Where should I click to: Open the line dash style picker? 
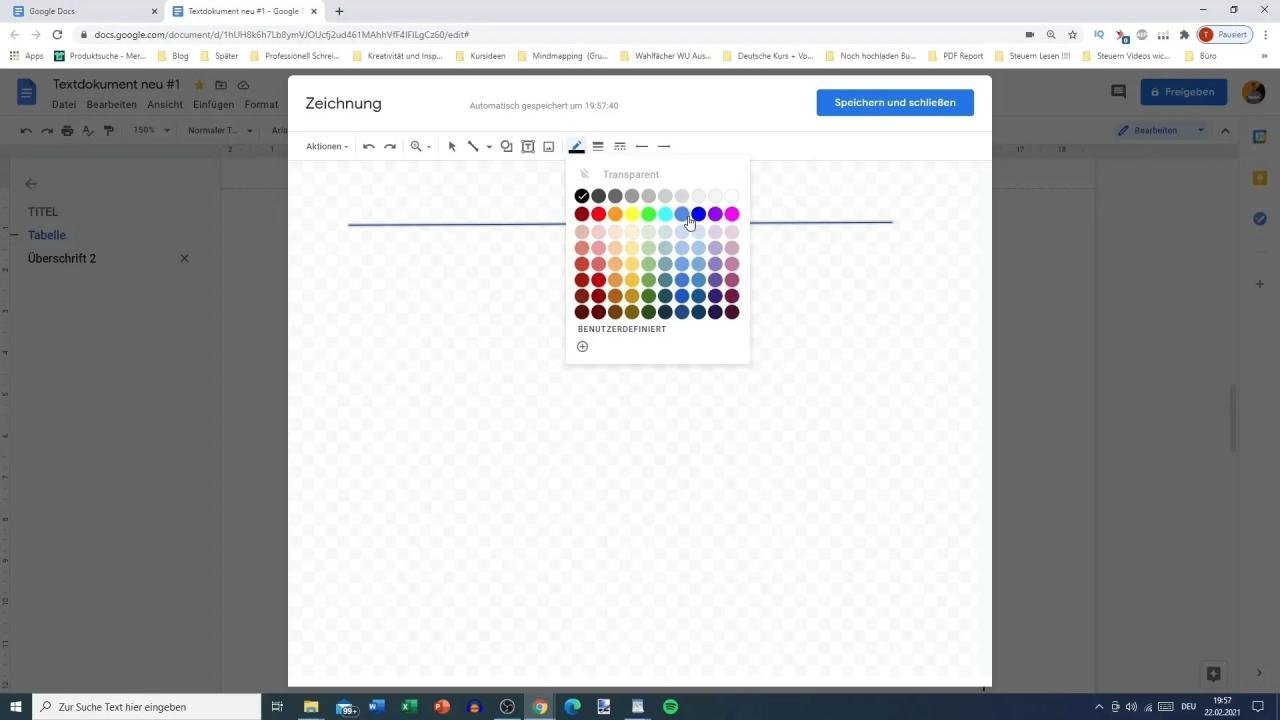point(619,146)
